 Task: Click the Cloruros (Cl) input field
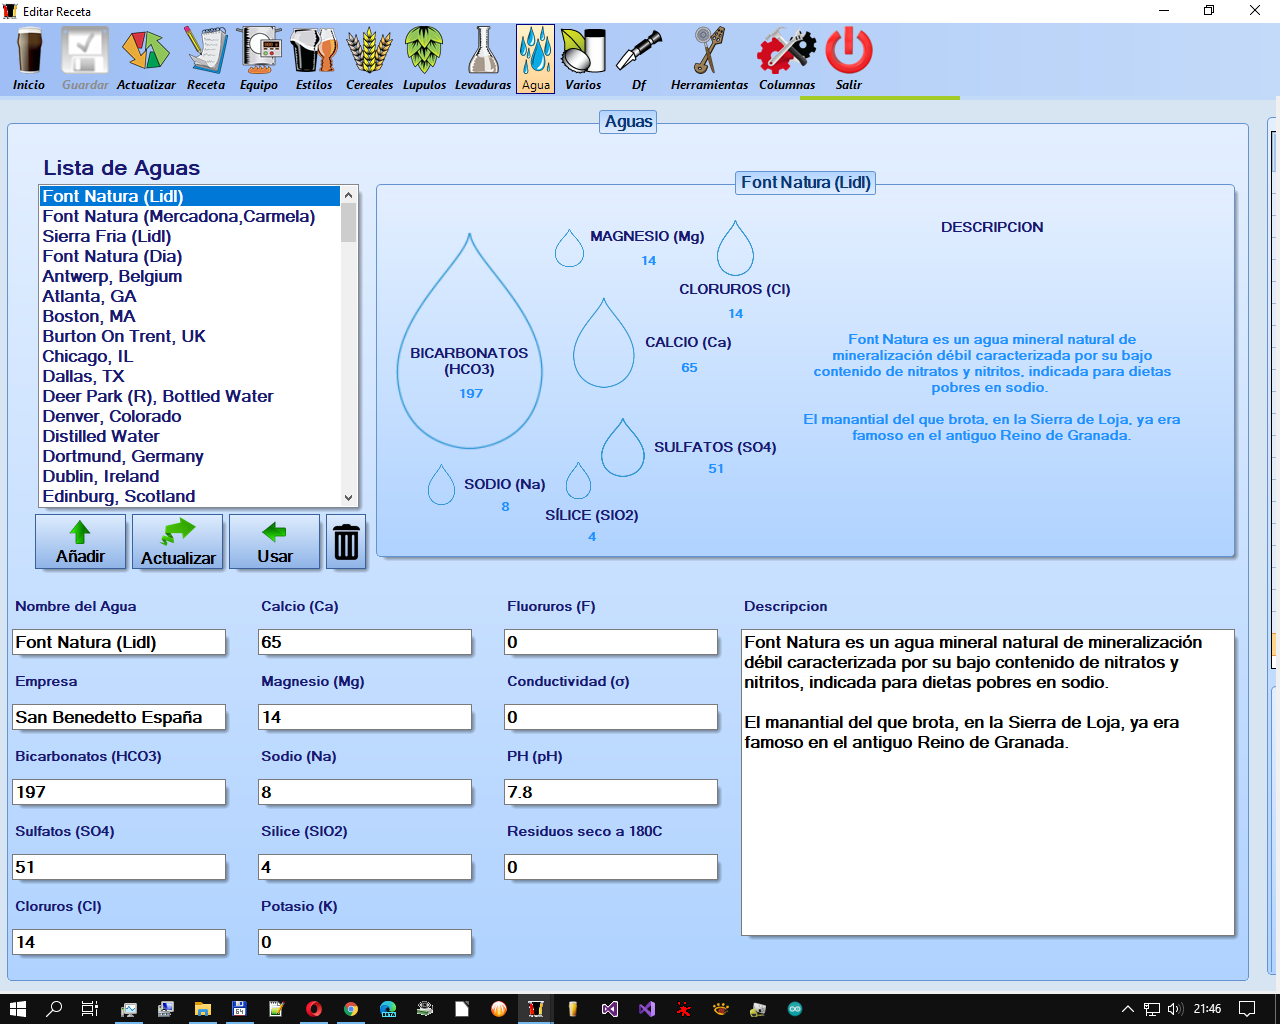point(119,942)
